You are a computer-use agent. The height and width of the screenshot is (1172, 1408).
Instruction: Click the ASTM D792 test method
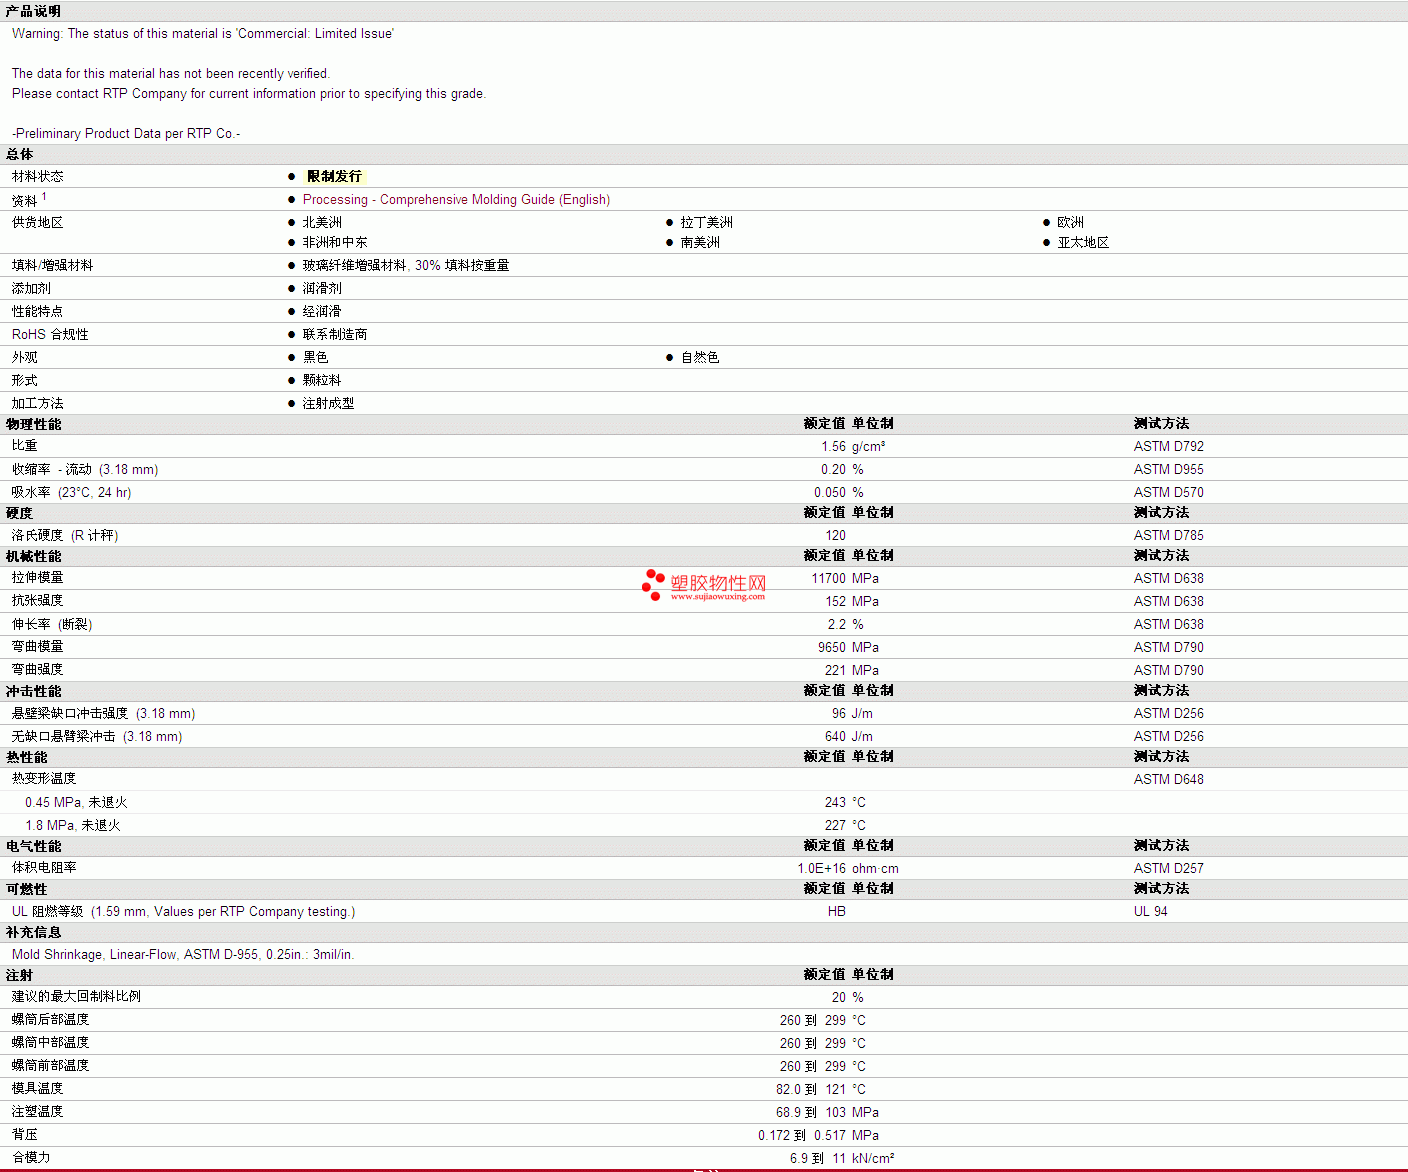click(1168, 447)
